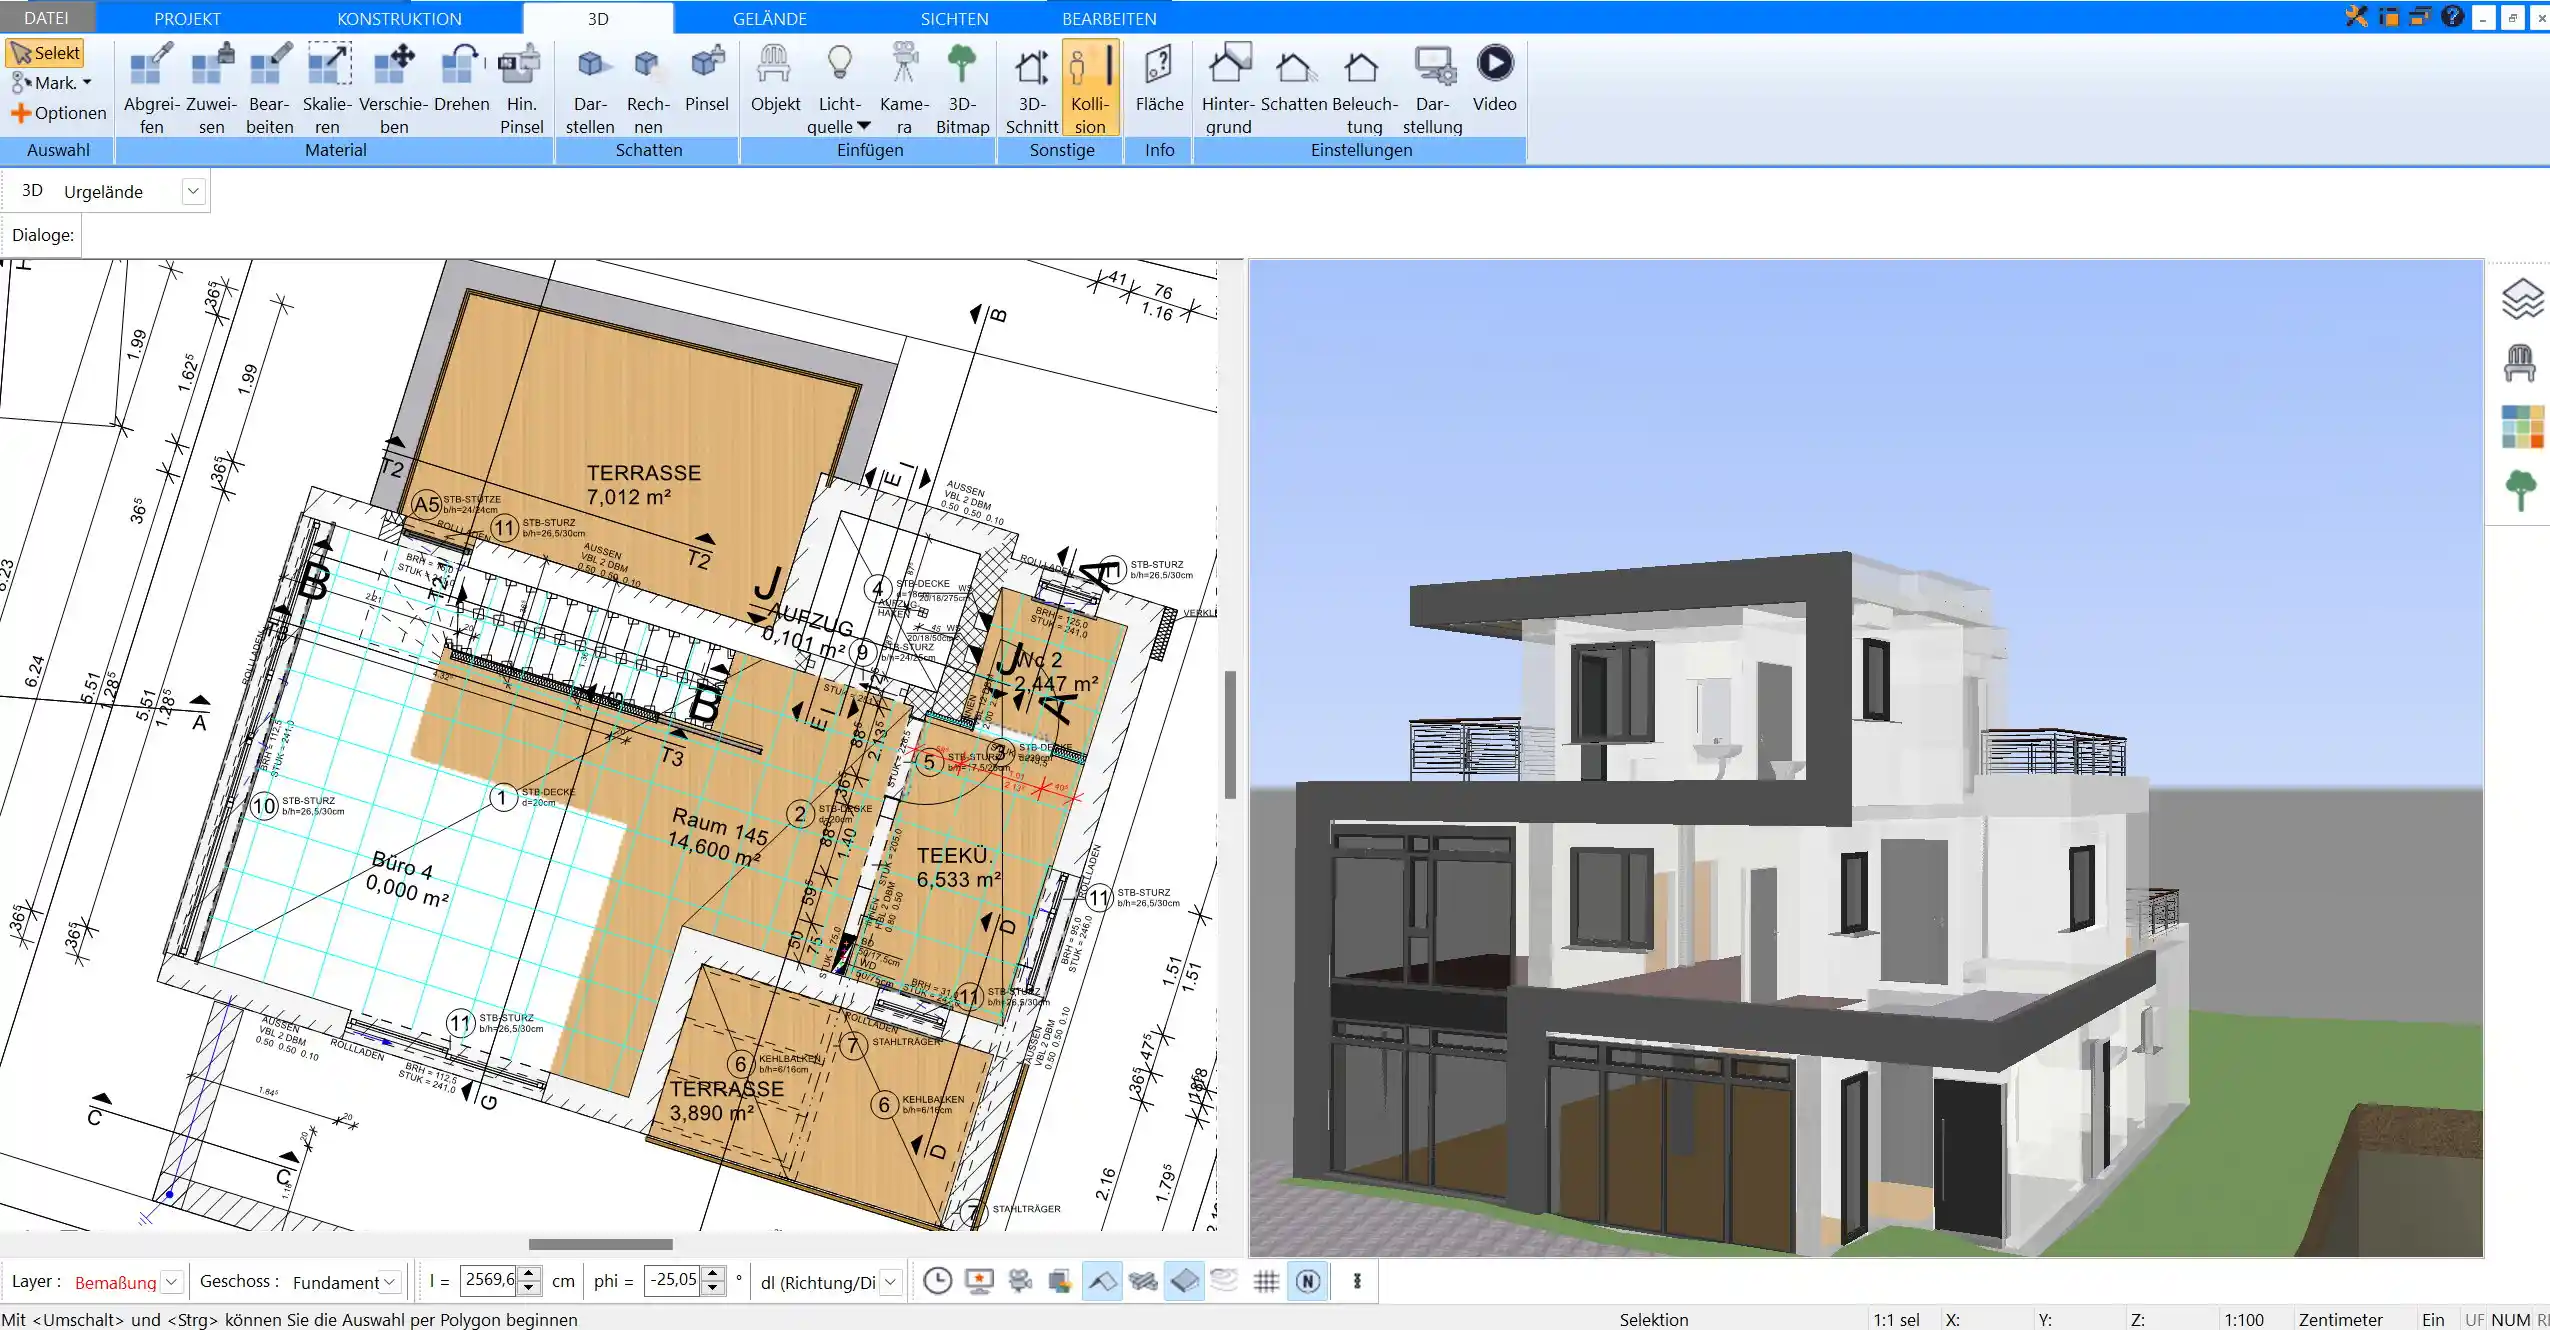
Task: Toggle the Selekt selection mode
Action: [45, 53]
